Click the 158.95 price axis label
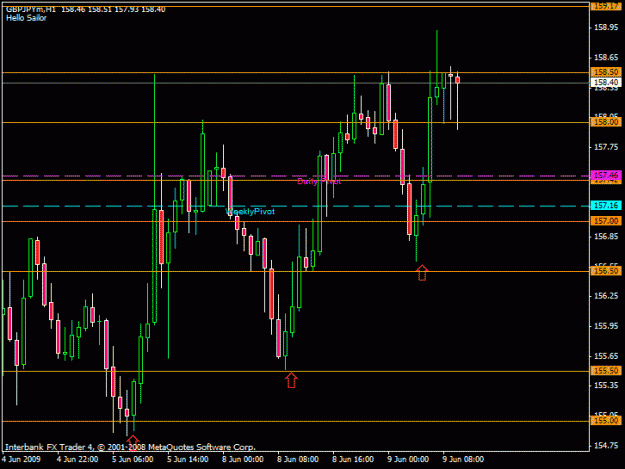Screen dimensions: 625x469 click(606, 27)
